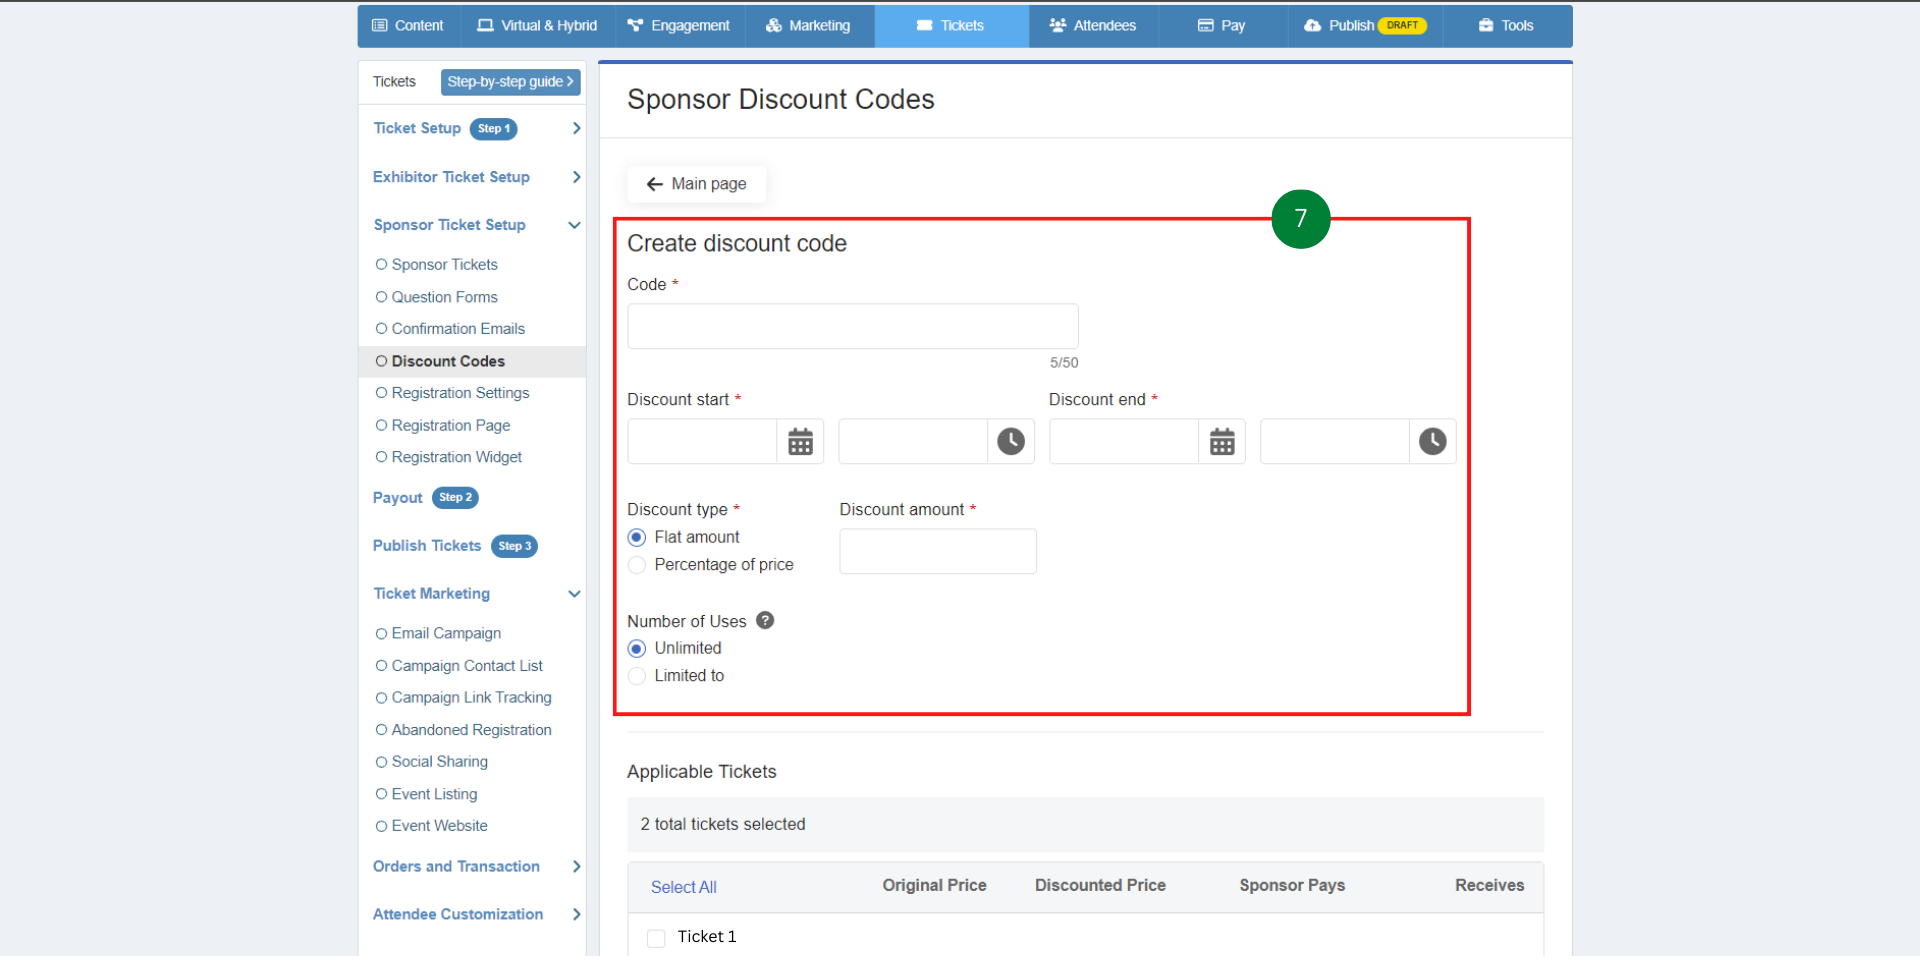1920x960 pixels.
Task: Click the Receives column header
Action: click(x=1489, y=886)
